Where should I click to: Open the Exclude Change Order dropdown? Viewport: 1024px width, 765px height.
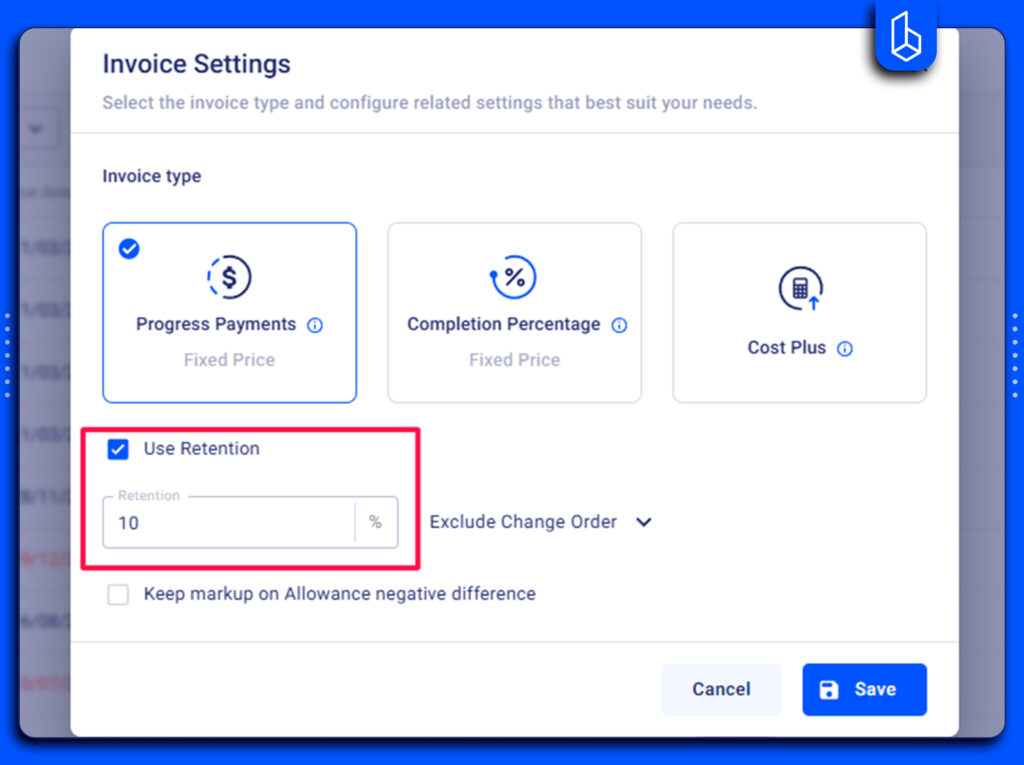click(x=539, y=522)
